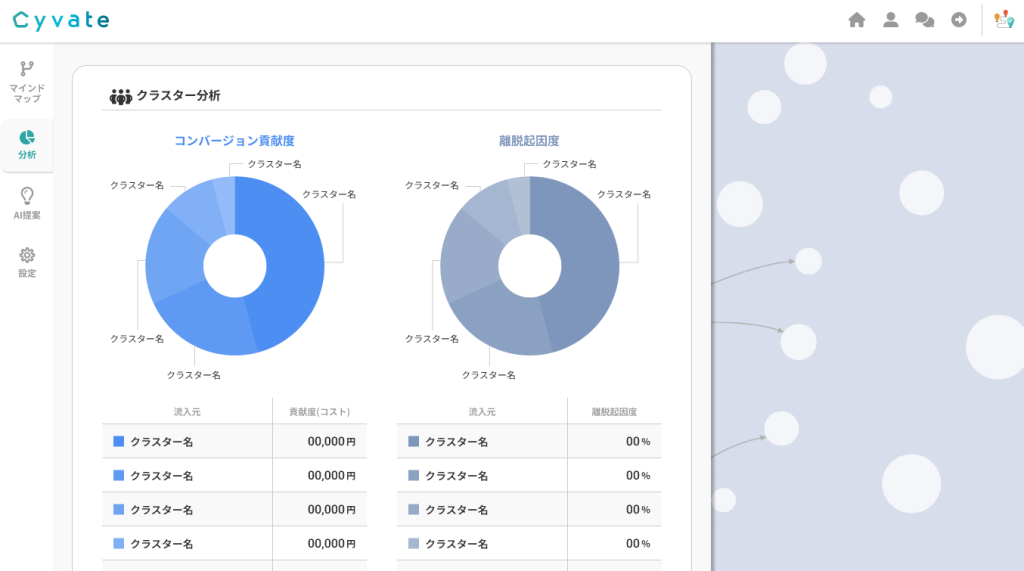Click the Home icon in the top bar

[x=856, y=20]
